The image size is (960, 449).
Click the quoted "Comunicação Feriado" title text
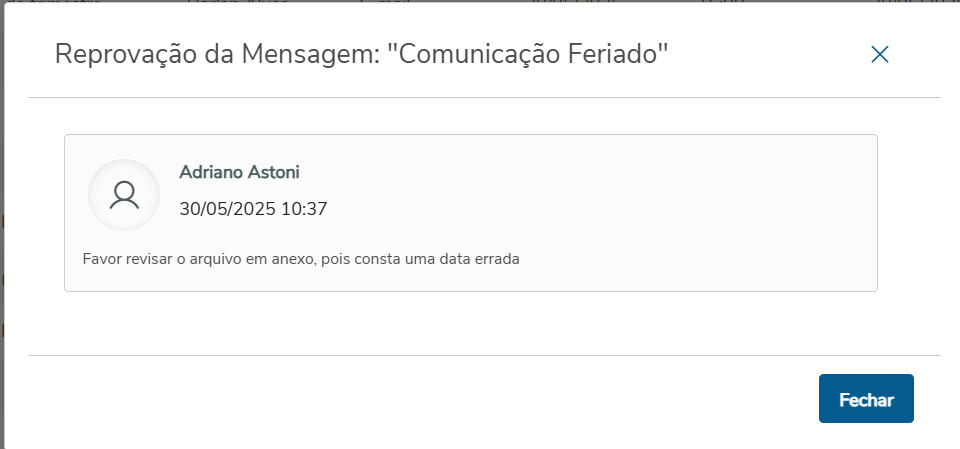pos(527,54)
